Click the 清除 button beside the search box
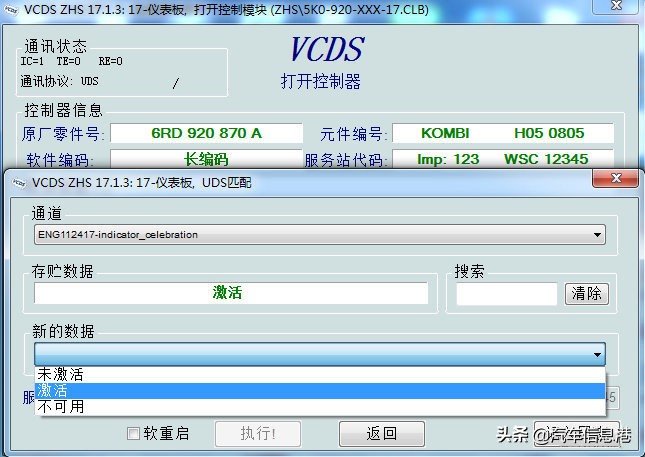Viewport: 645px width, 457px height. tap(587, 294)
